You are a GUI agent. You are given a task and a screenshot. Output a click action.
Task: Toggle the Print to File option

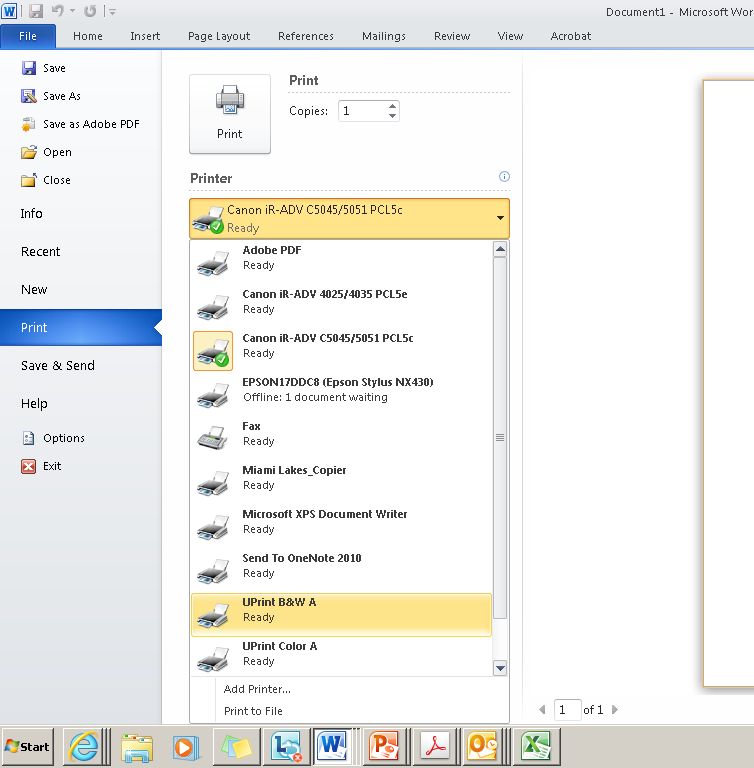pos(253,711)
